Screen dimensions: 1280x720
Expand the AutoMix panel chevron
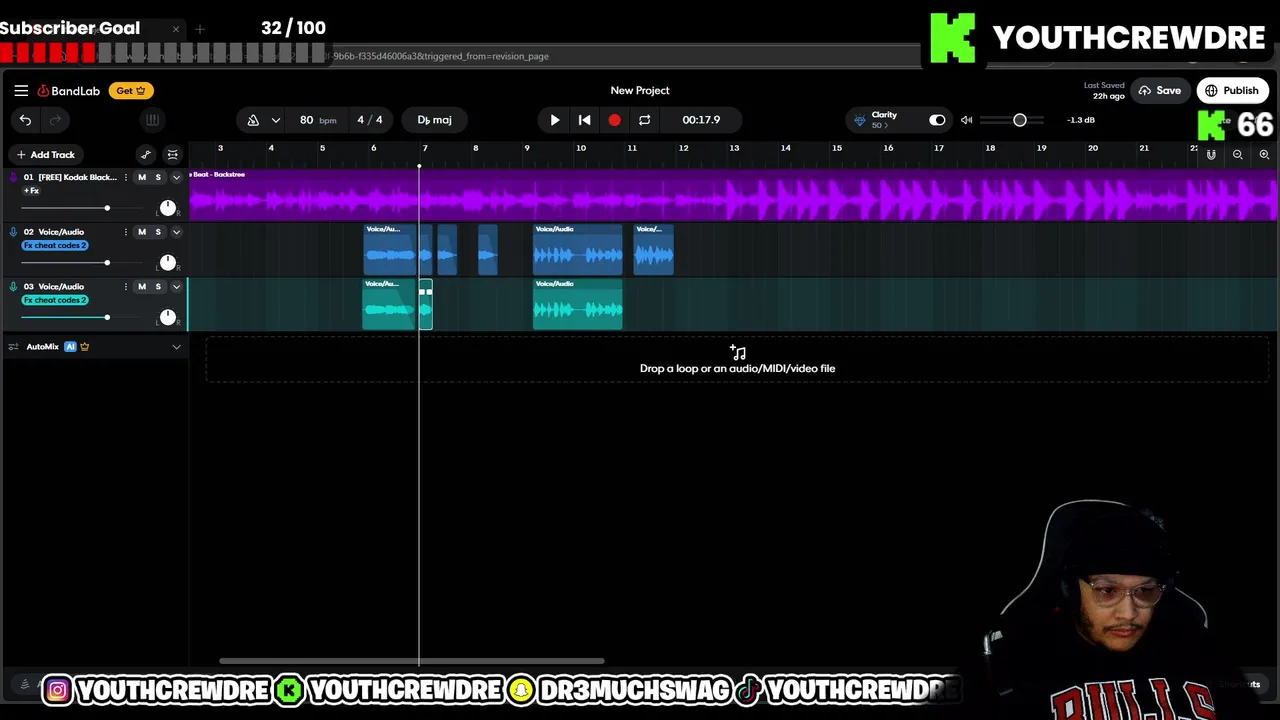pos(176,347)
